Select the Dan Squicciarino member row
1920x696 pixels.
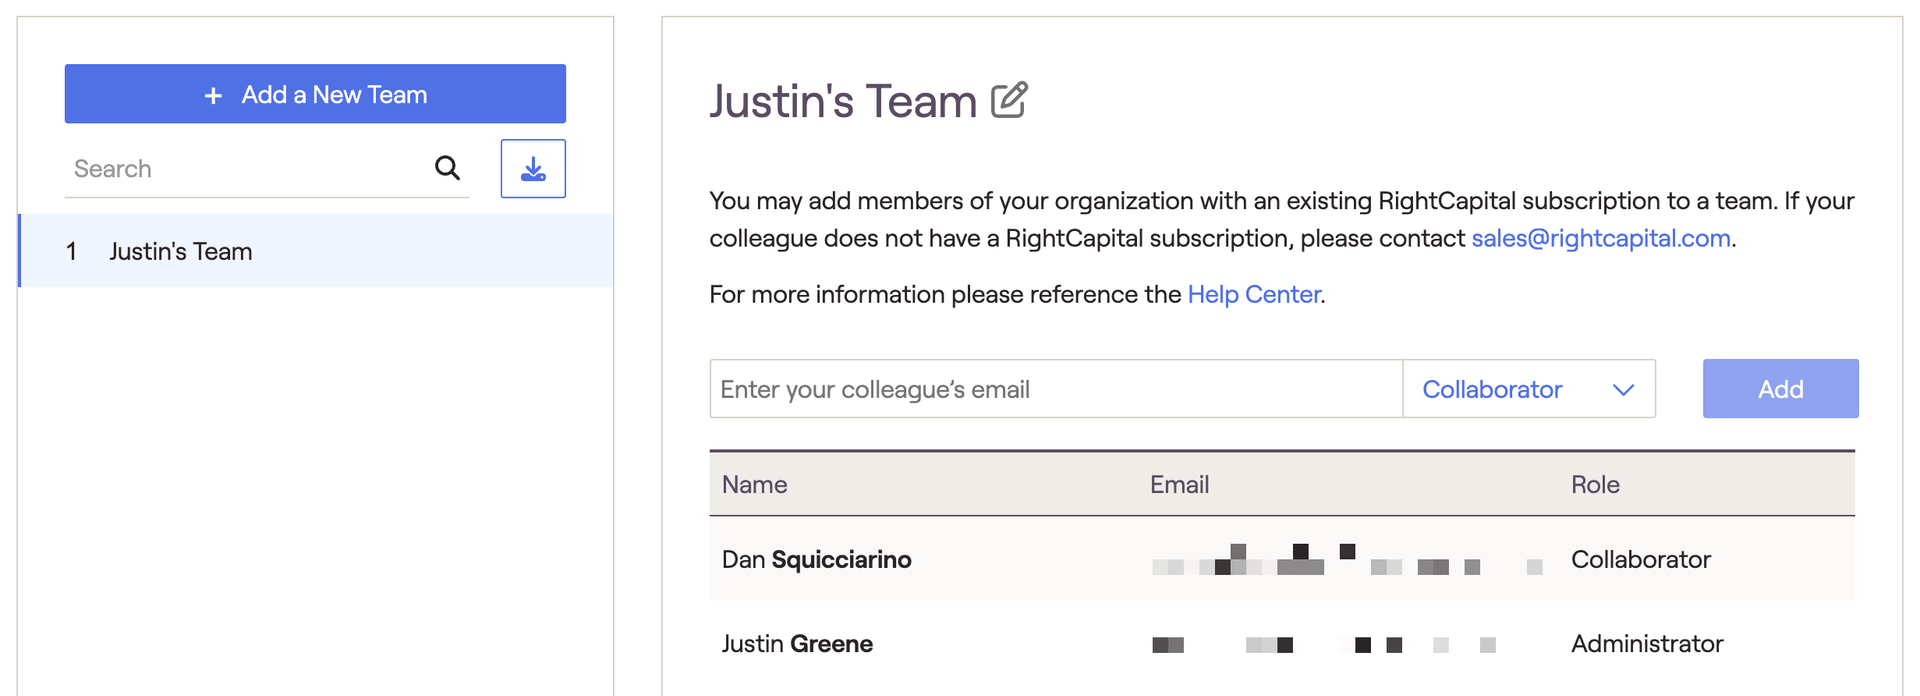click(x=1282, y=559)
